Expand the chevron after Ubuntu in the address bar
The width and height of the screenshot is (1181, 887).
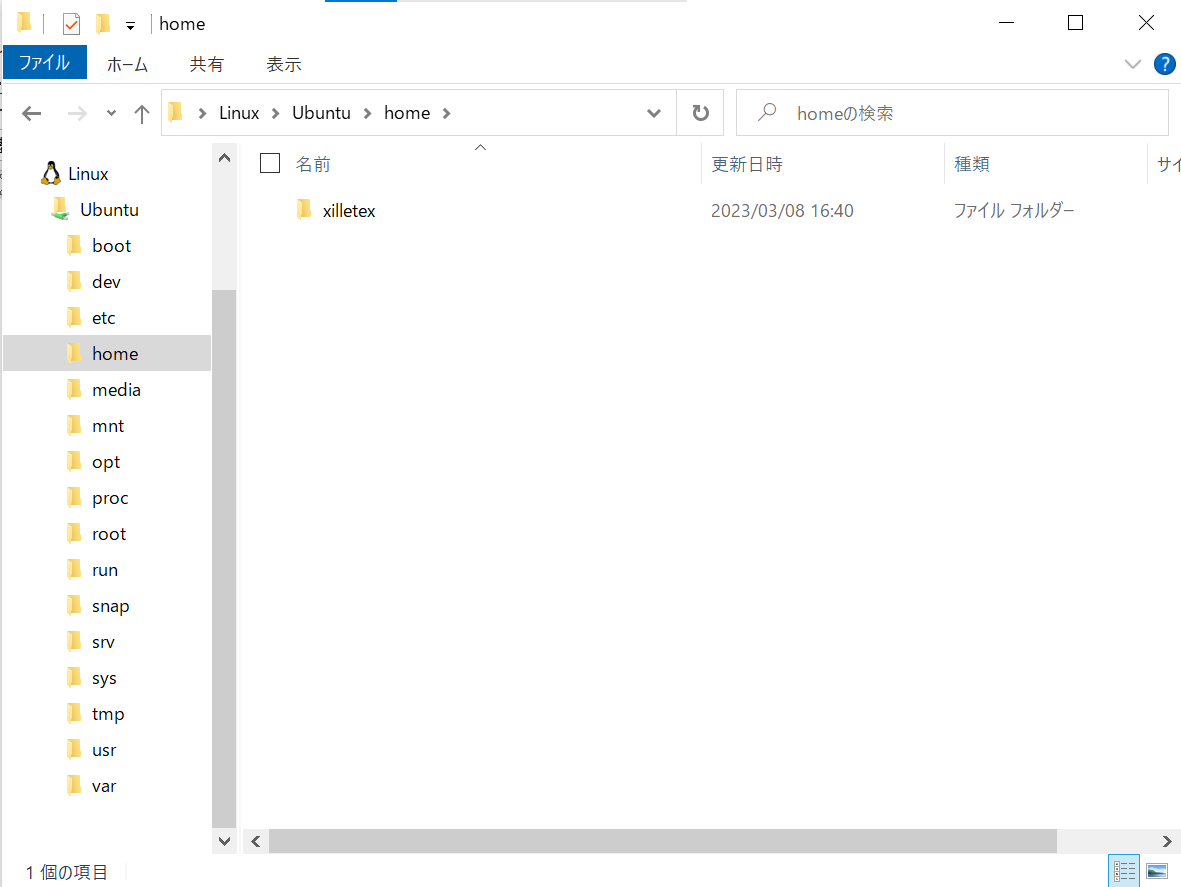pos(368,113)
